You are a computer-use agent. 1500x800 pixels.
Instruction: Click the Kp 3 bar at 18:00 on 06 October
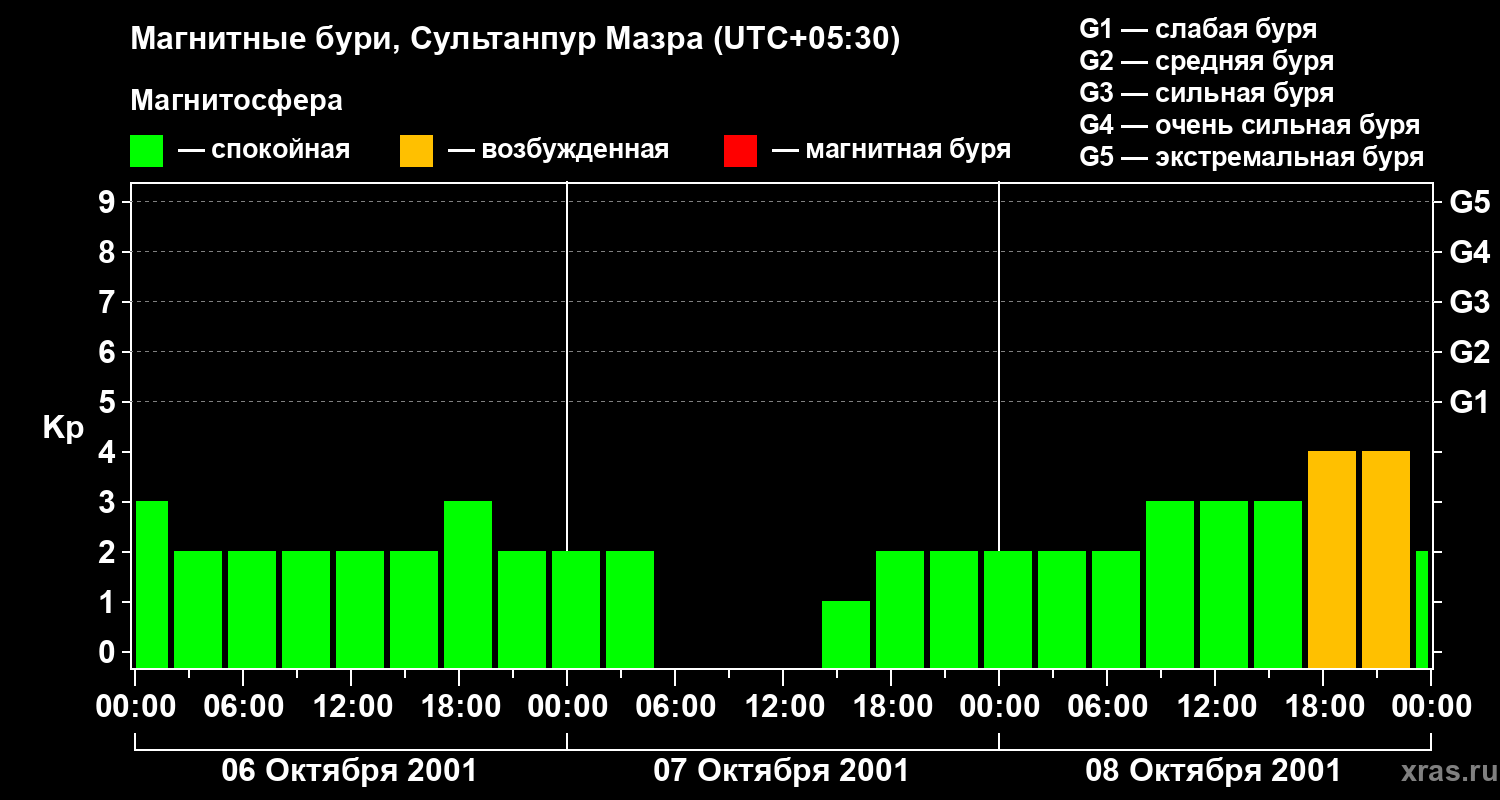(x=468, y=584)
